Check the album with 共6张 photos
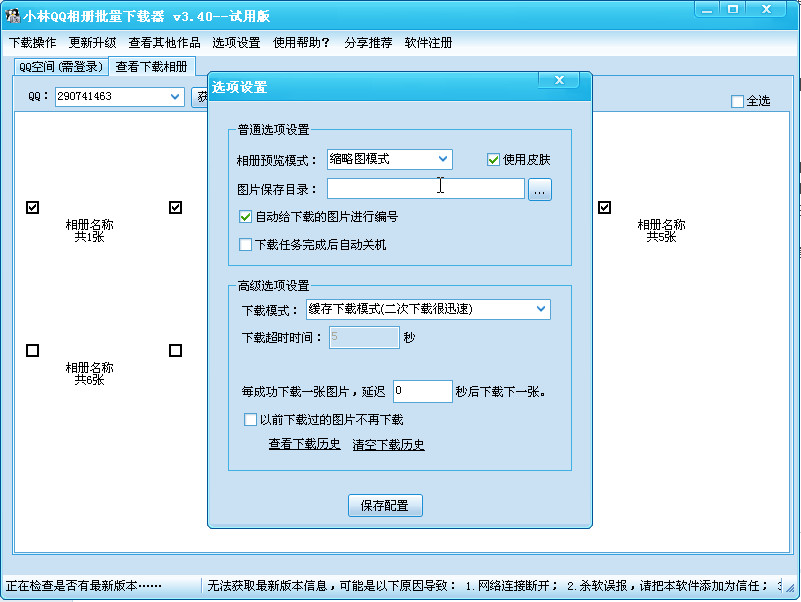This screenshot has width=801, height=602. [x=32, y=350]
